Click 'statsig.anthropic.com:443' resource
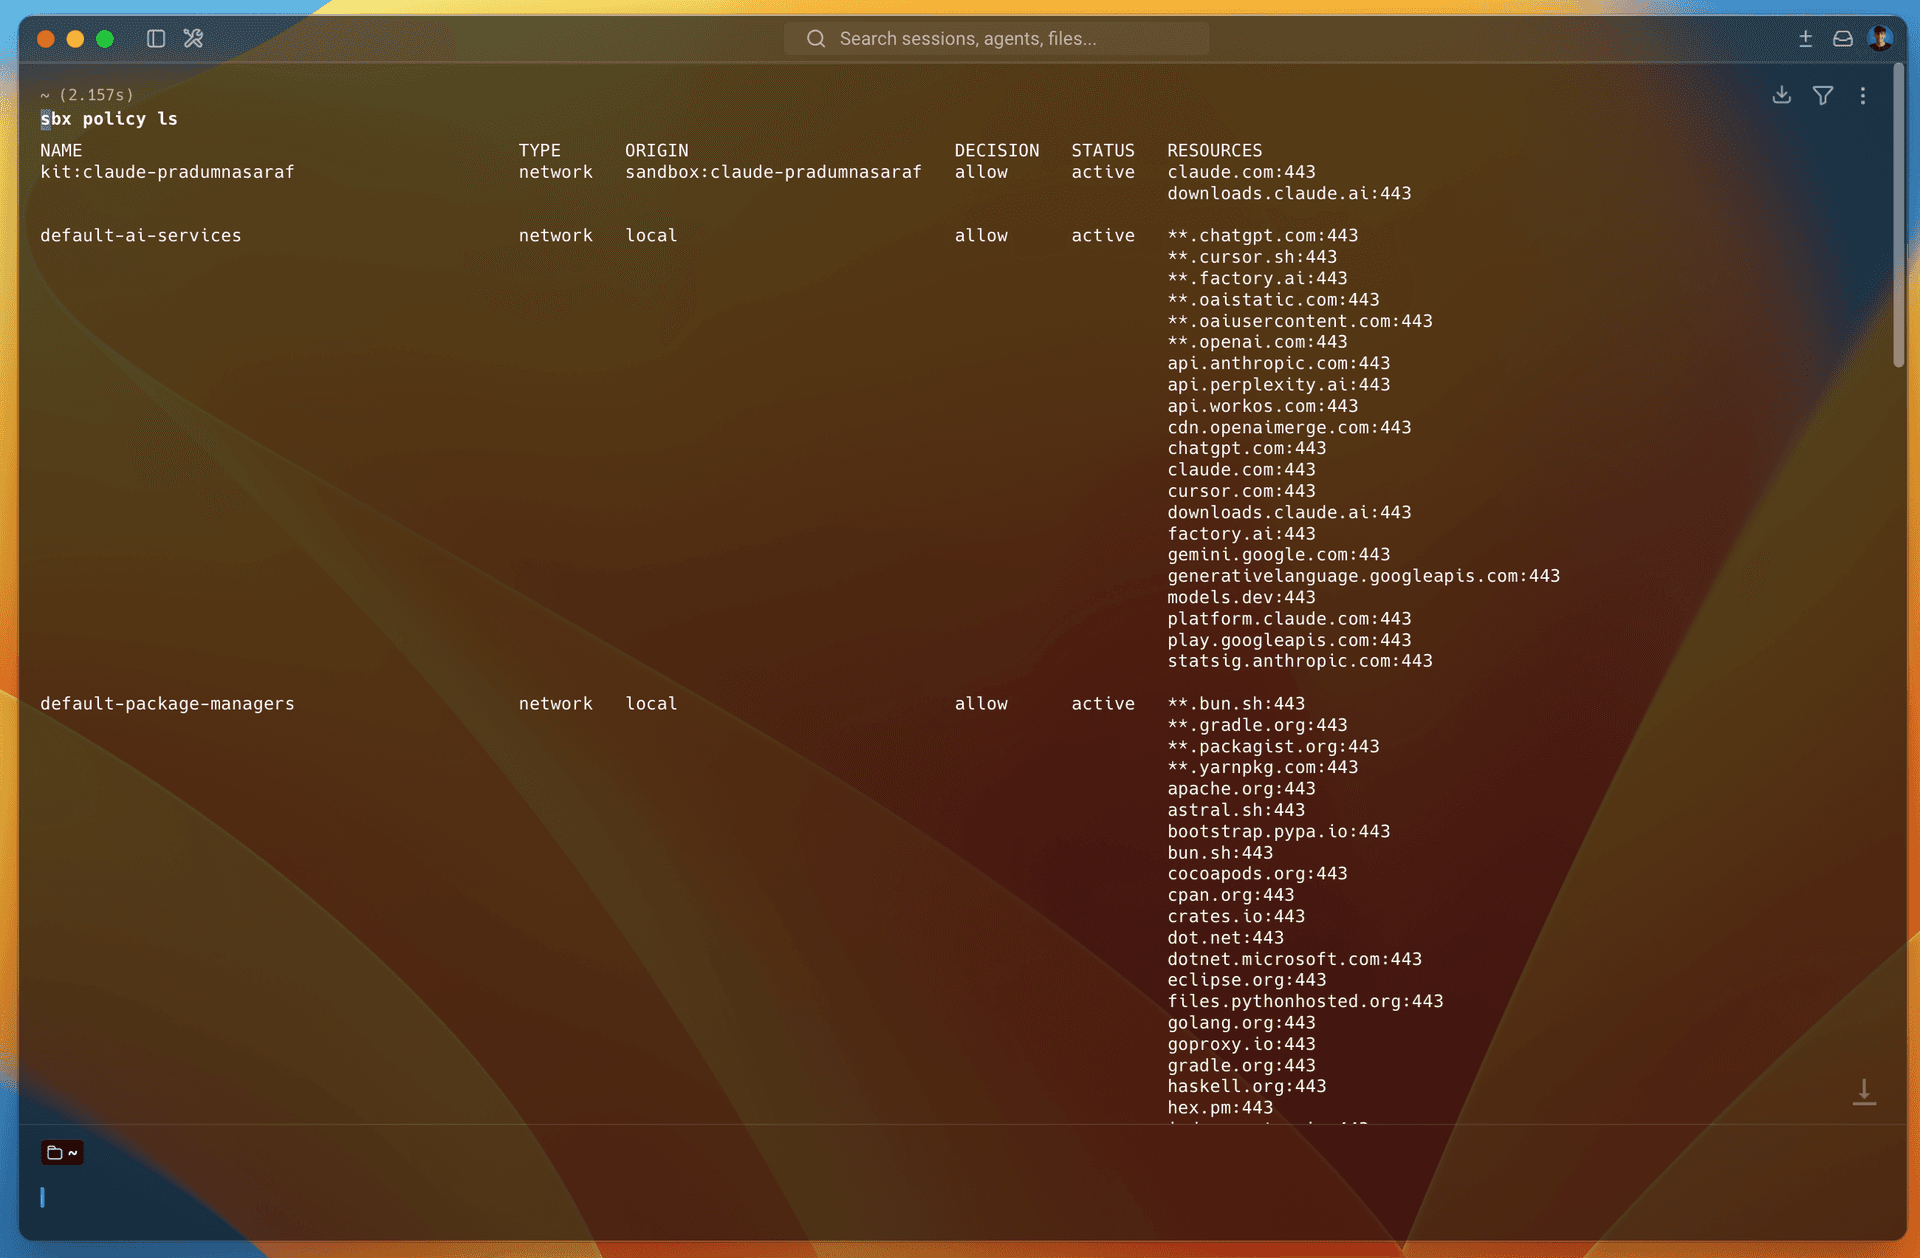1920x1258 pixels. [1299, 661]
